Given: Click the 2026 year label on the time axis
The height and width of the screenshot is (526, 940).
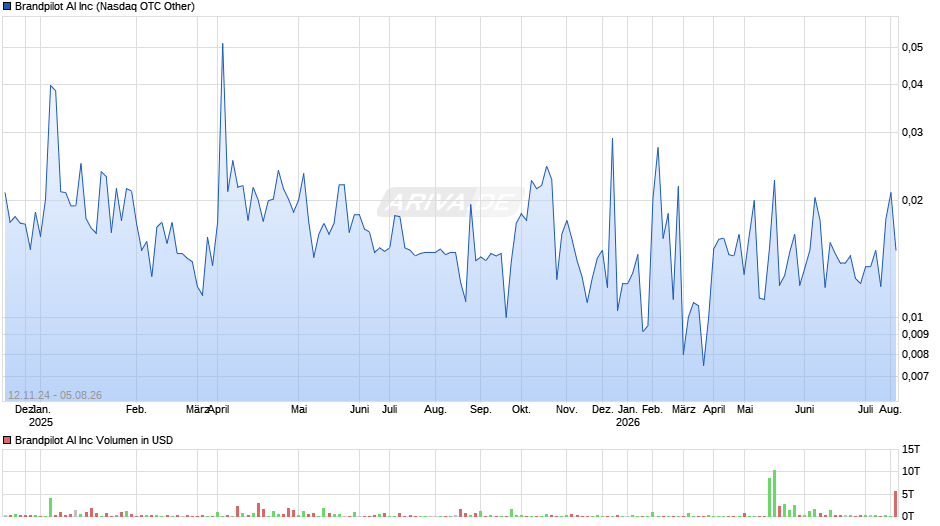Looking at the screenshot, I should tap(628, 422).
